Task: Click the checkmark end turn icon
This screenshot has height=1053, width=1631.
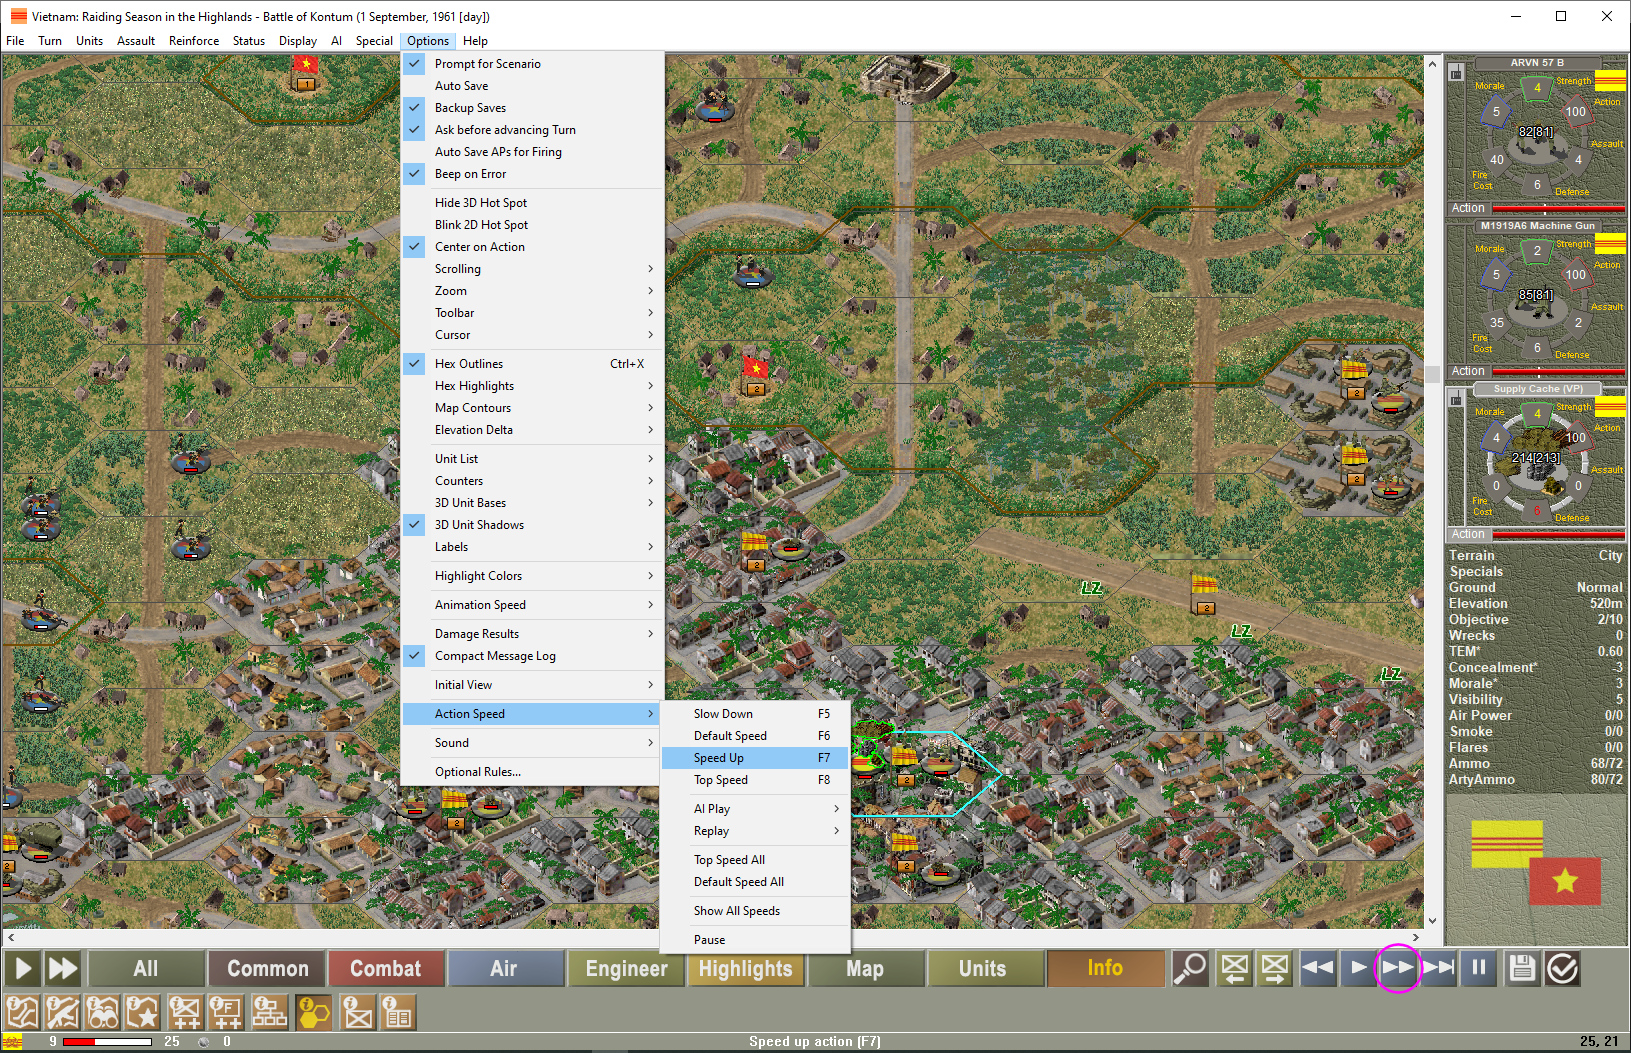Action: click(x=1562, y=968)
